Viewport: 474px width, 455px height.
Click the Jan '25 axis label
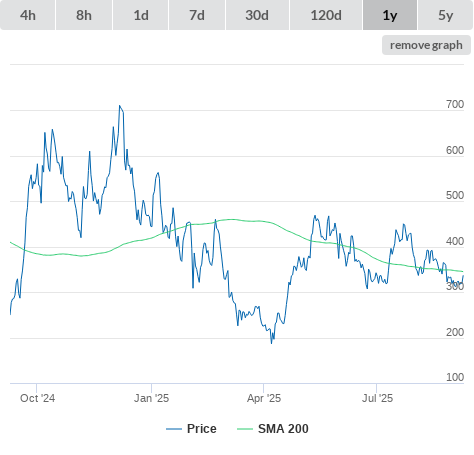coord(151,398)
